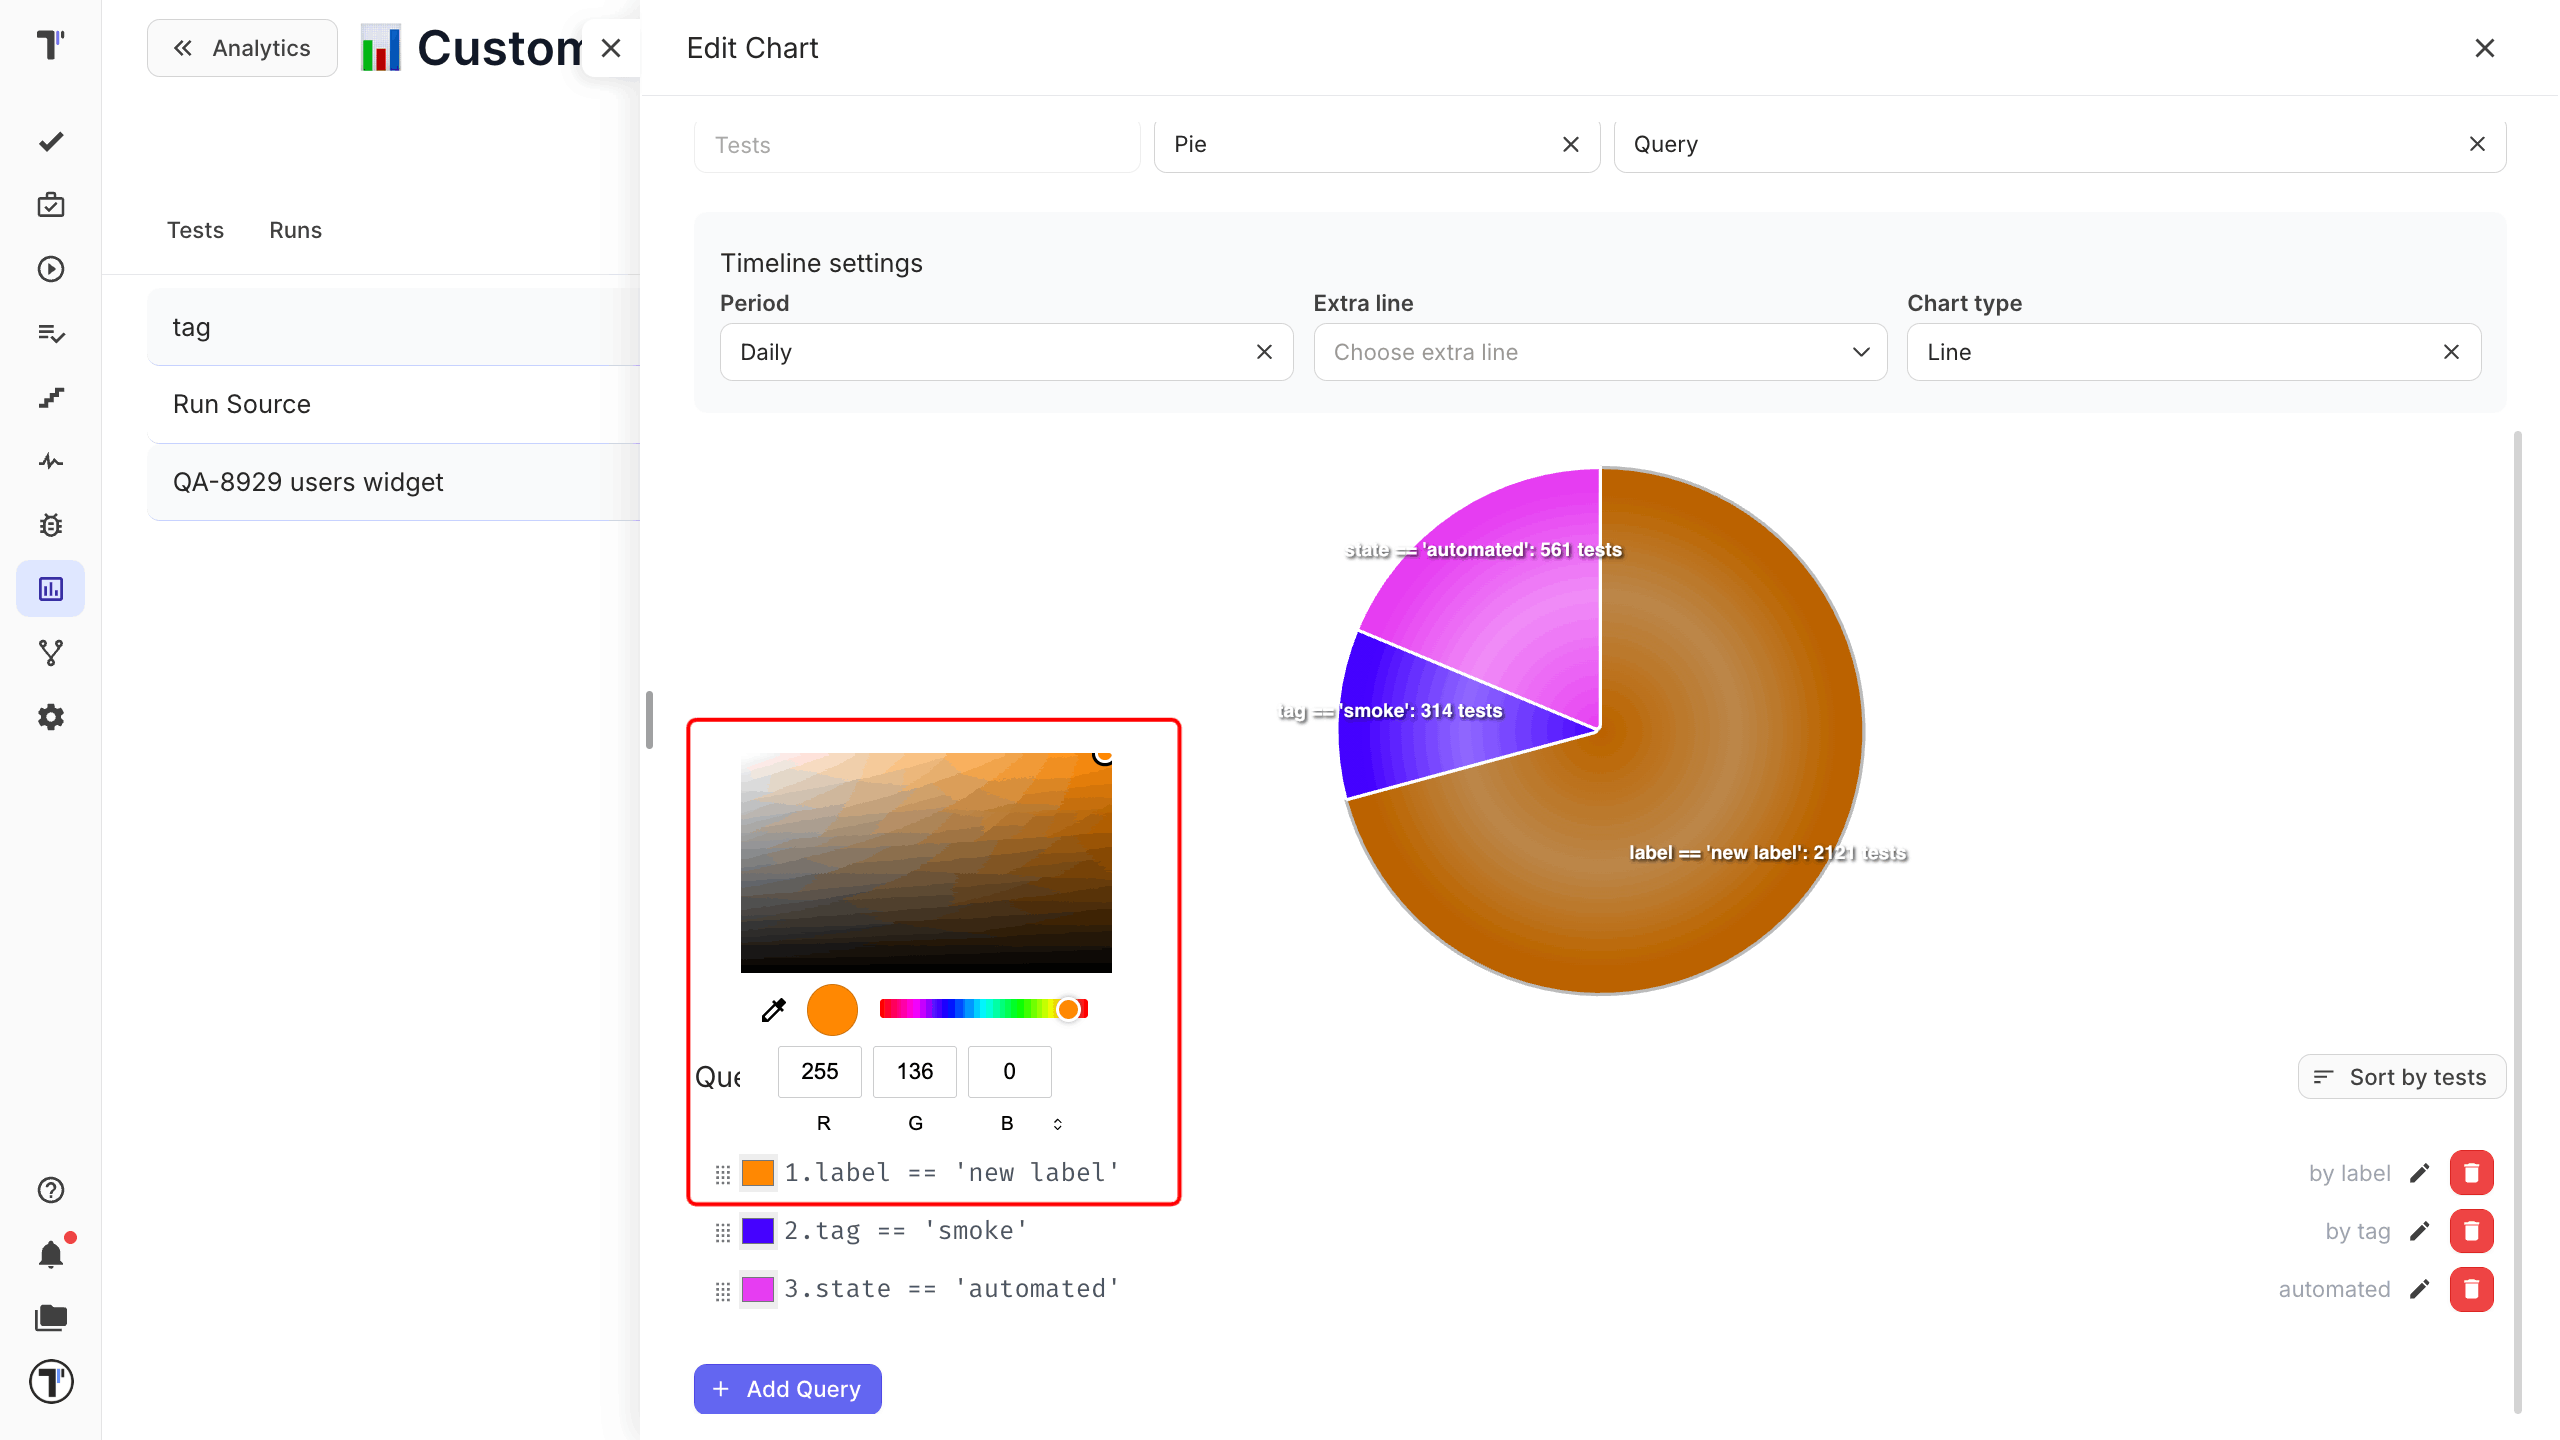Switch color format with RGB toggle arrows

coord(1057,1124)
